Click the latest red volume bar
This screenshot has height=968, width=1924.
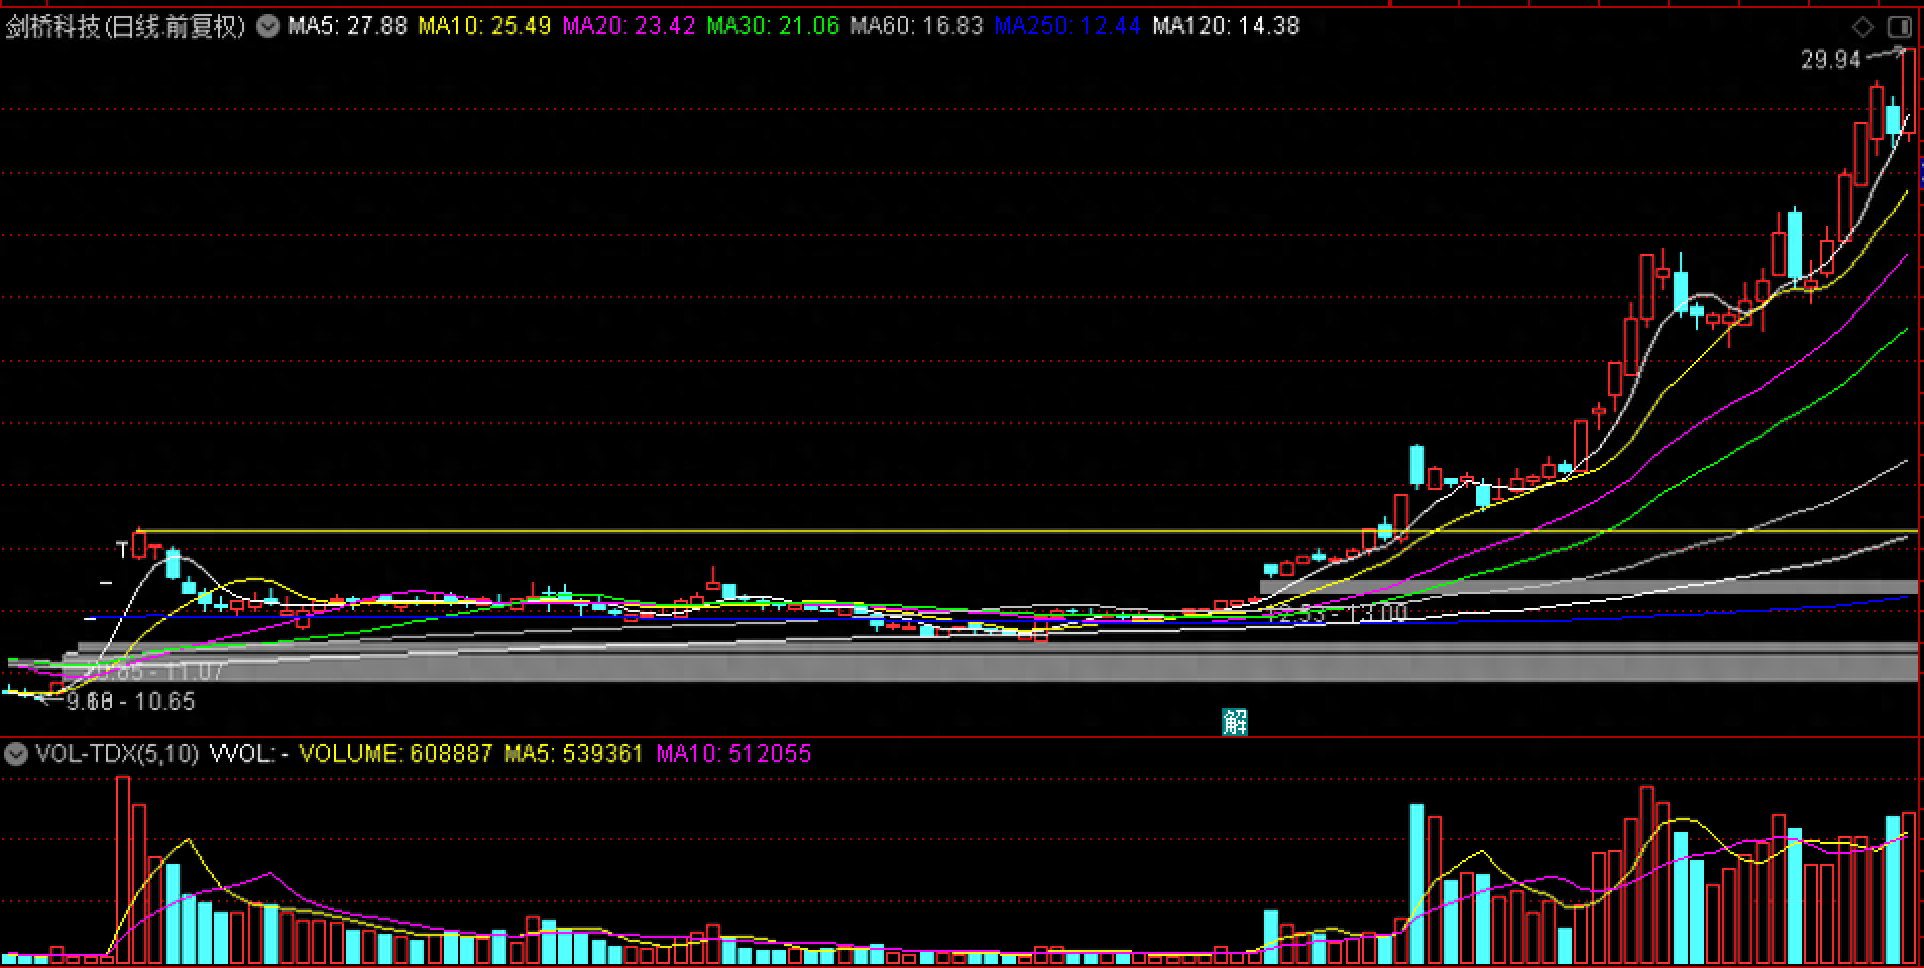click(x=1909, y=888)
